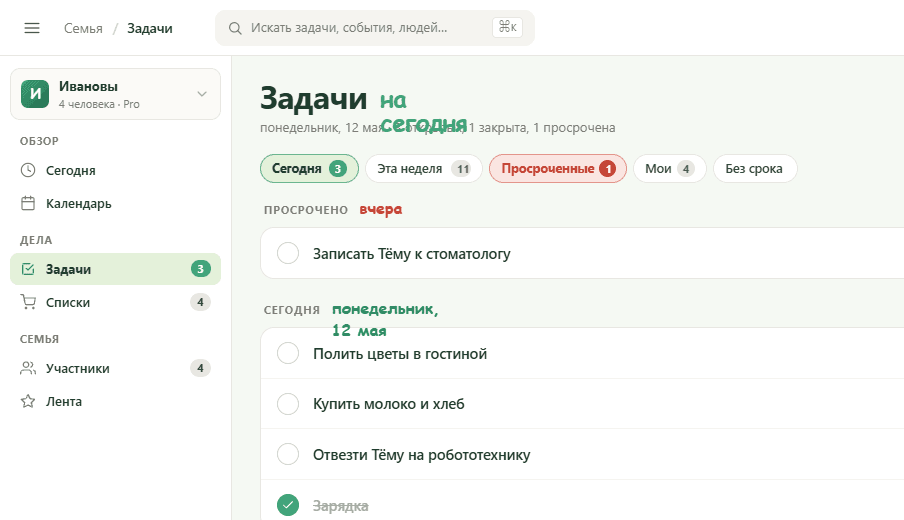Click the star icon beside Лента
The height and width of the screenshot is (520, 904).
click(x=28, y=401)
